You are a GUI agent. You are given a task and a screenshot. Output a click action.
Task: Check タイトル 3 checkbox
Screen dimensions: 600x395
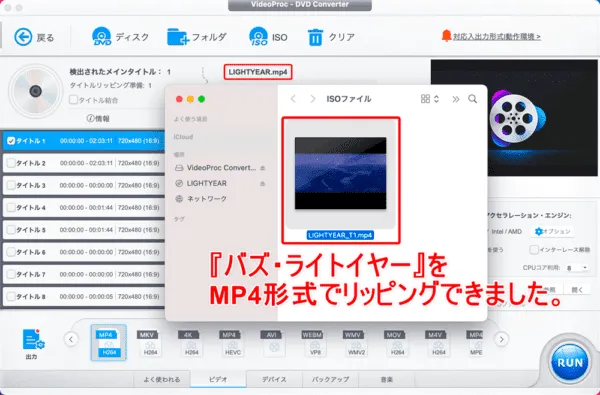click(11, 185)
